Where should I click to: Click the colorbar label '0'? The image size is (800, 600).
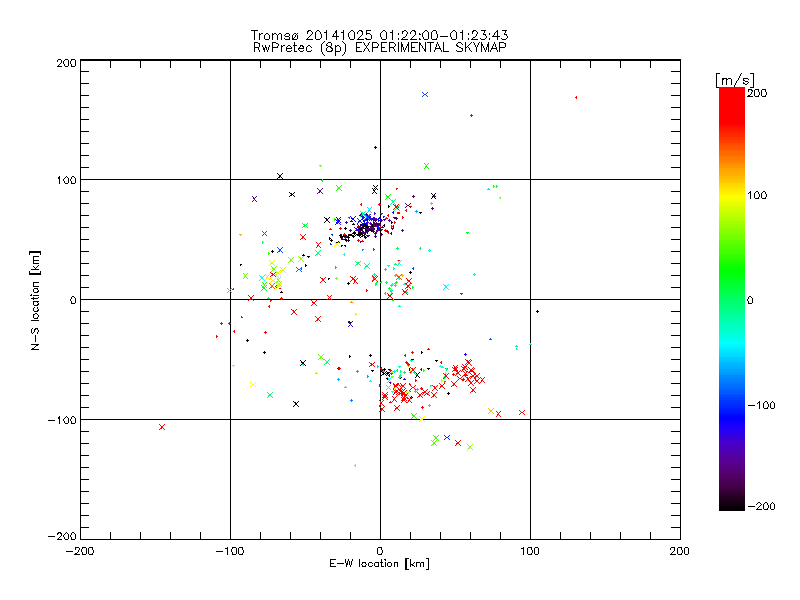click(750, 301)
